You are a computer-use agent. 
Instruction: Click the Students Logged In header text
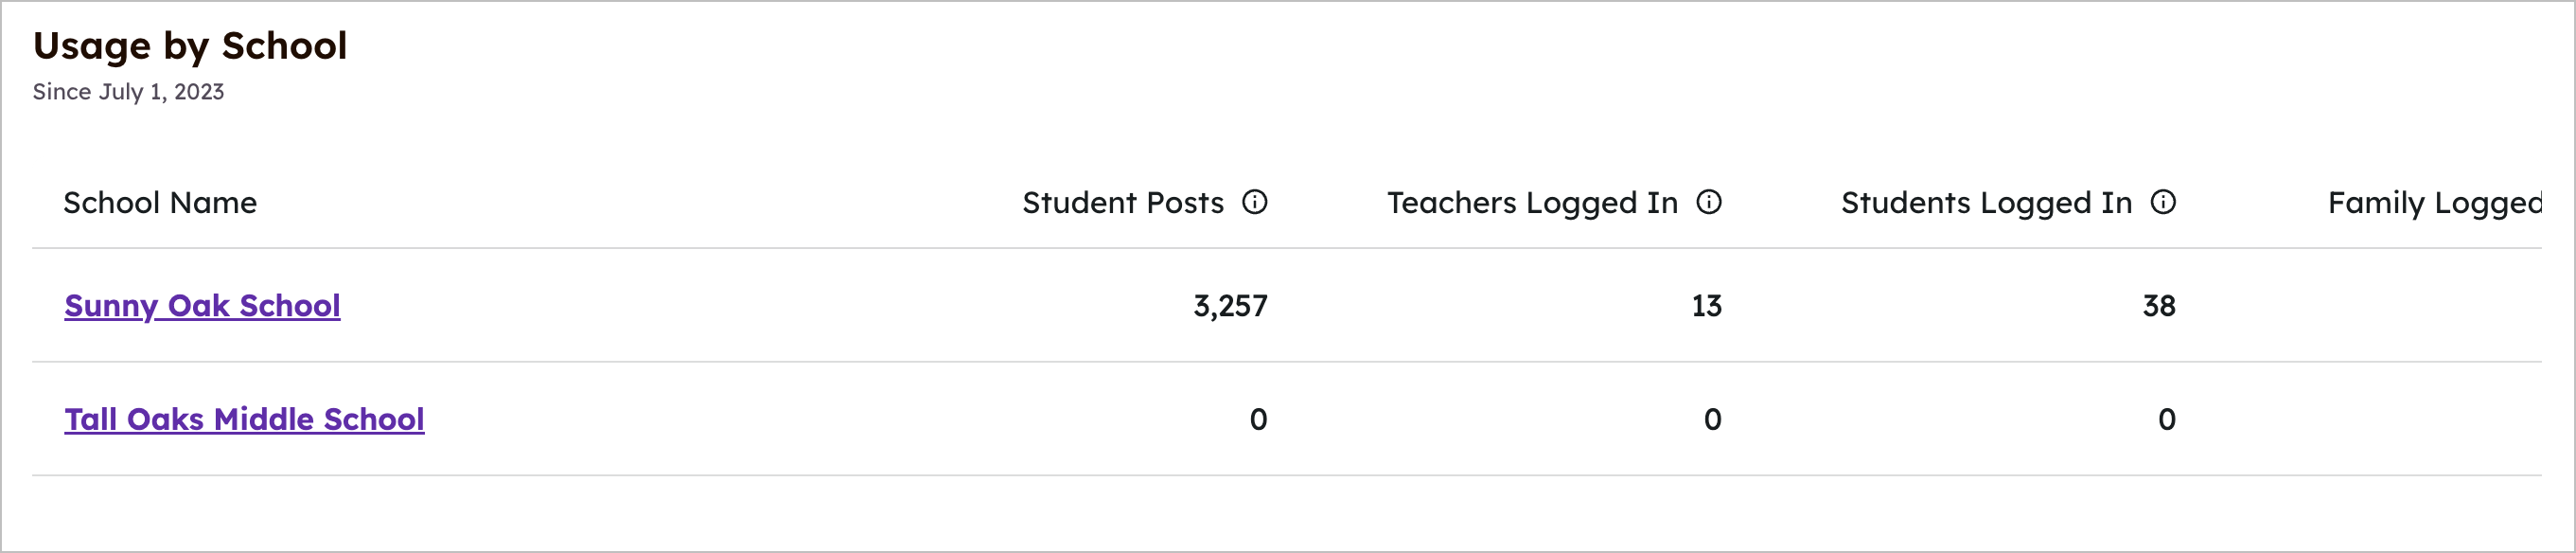pos(1986,203)
